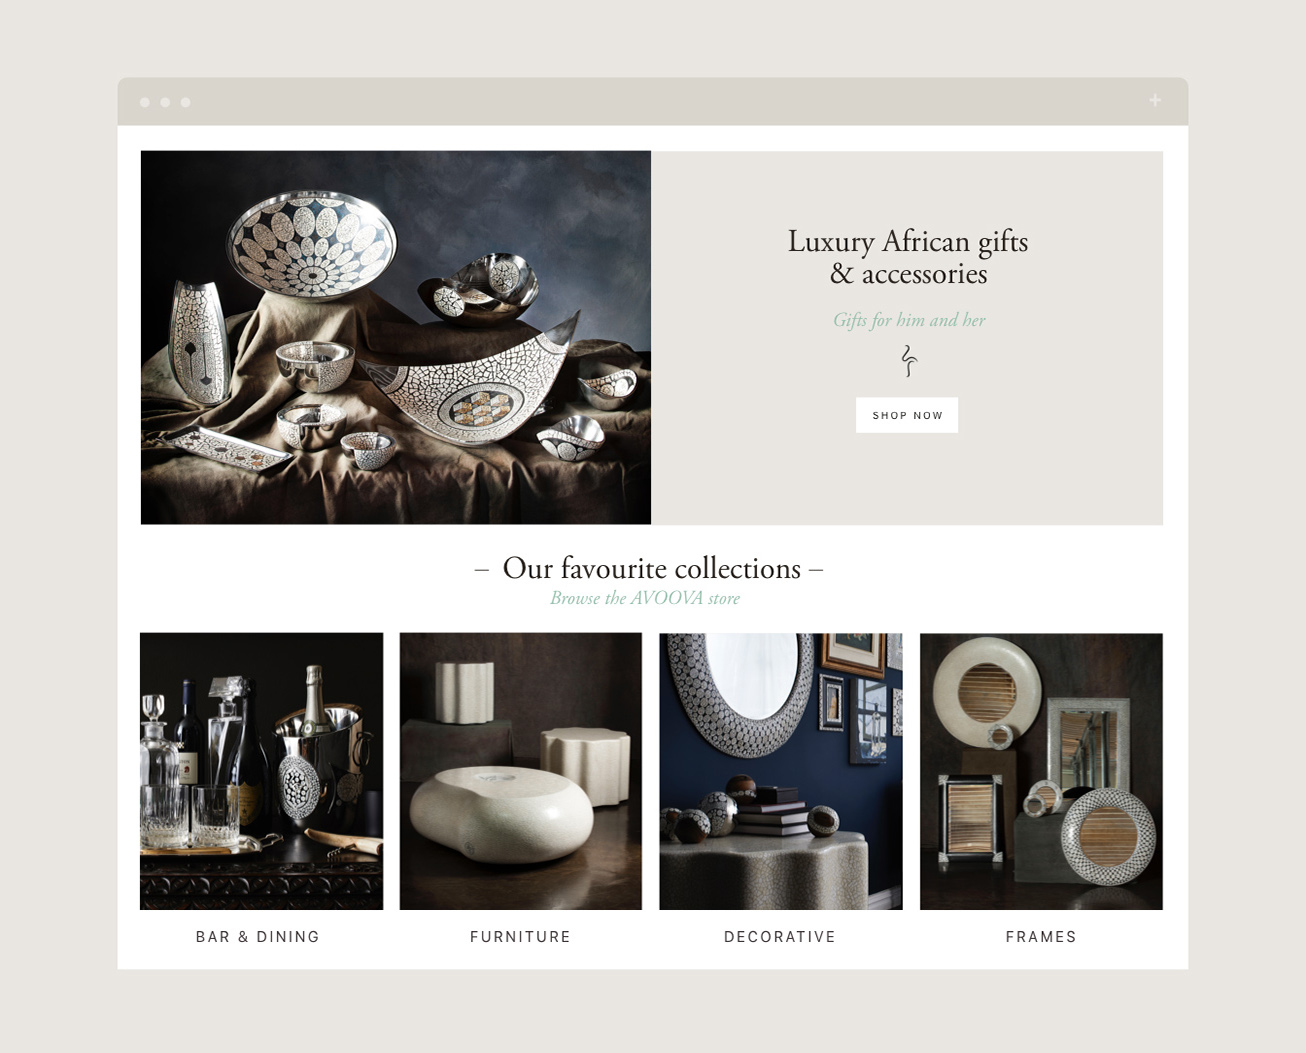The height and width of the screenshot is (1053, 1306).
Task: Click Luxury African gifts heading
Action: click(908, 257)
